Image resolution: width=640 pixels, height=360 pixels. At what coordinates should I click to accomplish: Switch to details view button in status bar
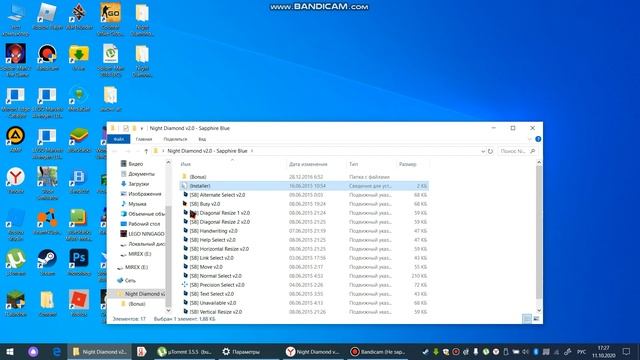pos(527,319)
